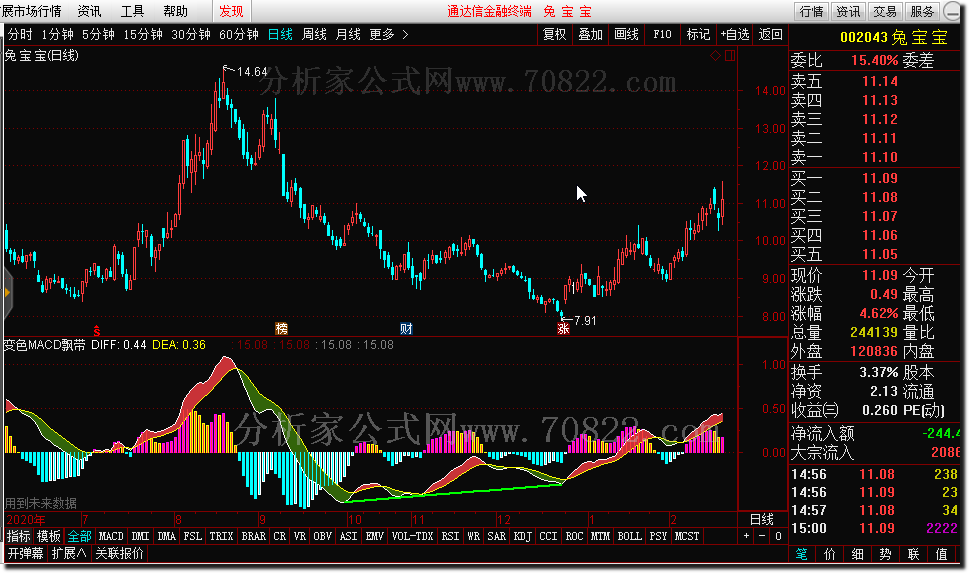Select the 值 tab in quote panel

click(x=942, y=554)
